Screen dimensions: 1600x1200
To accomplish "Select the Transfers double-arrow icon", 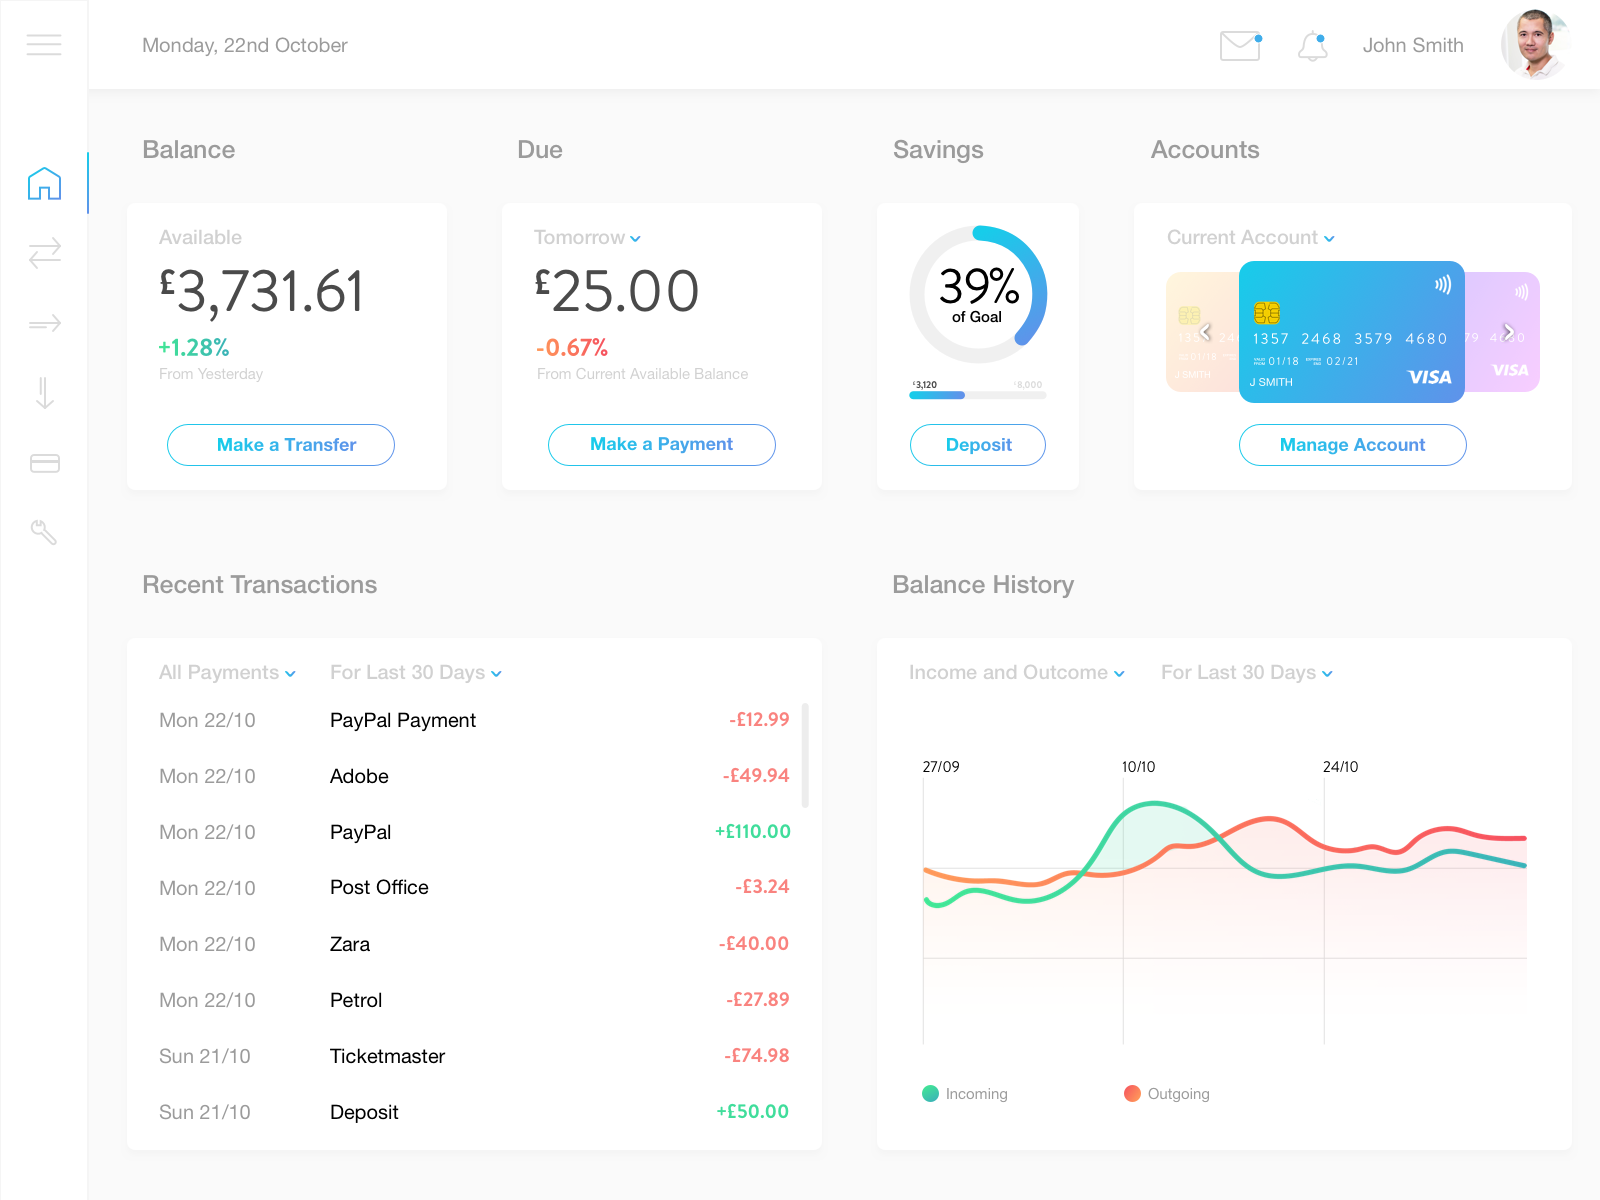I will pyautogui.click(x=44, y=253).
